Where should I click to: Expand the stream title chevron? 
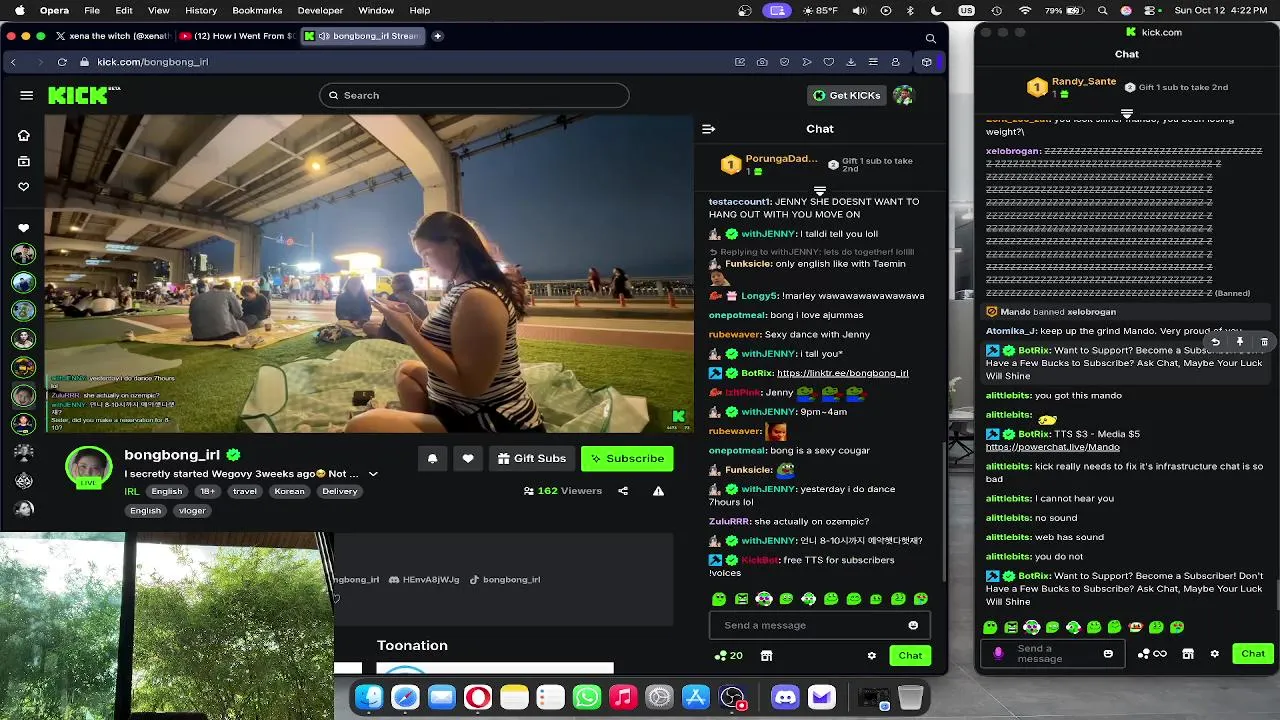(x=373, y=474)
